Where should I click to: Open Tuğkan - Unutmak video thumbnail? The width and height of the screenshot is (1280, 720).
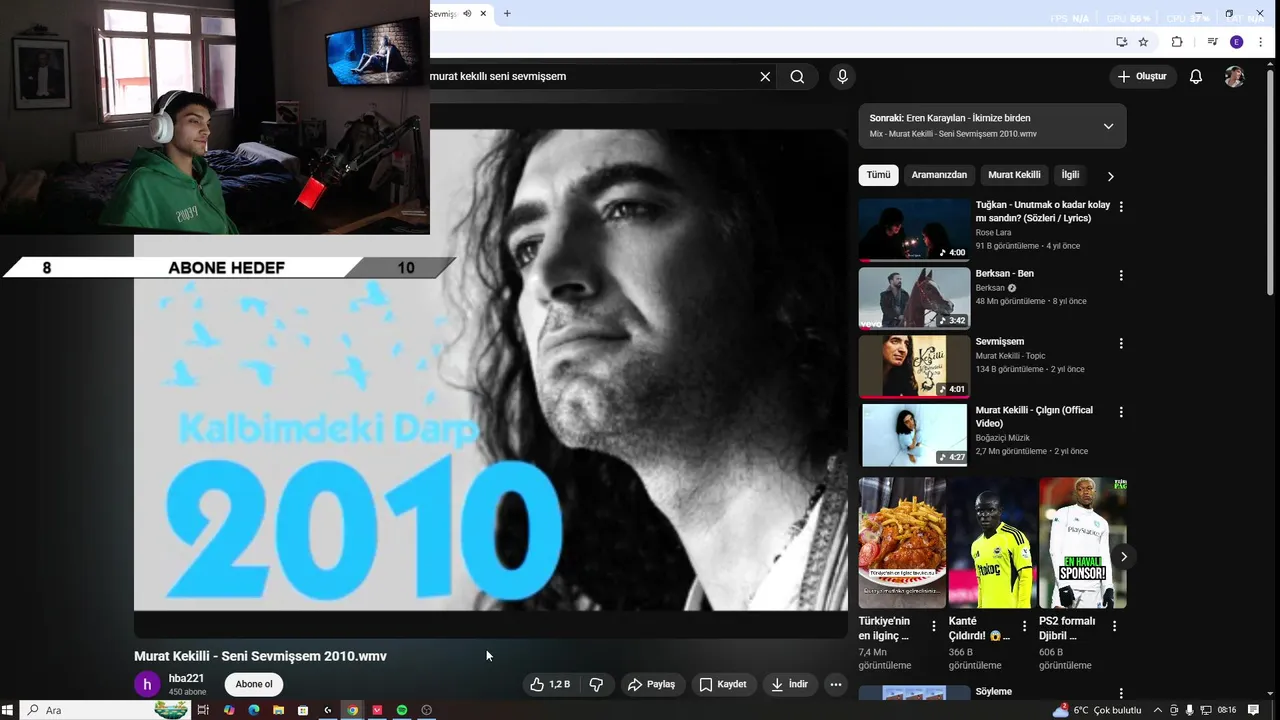pos(914,229)
